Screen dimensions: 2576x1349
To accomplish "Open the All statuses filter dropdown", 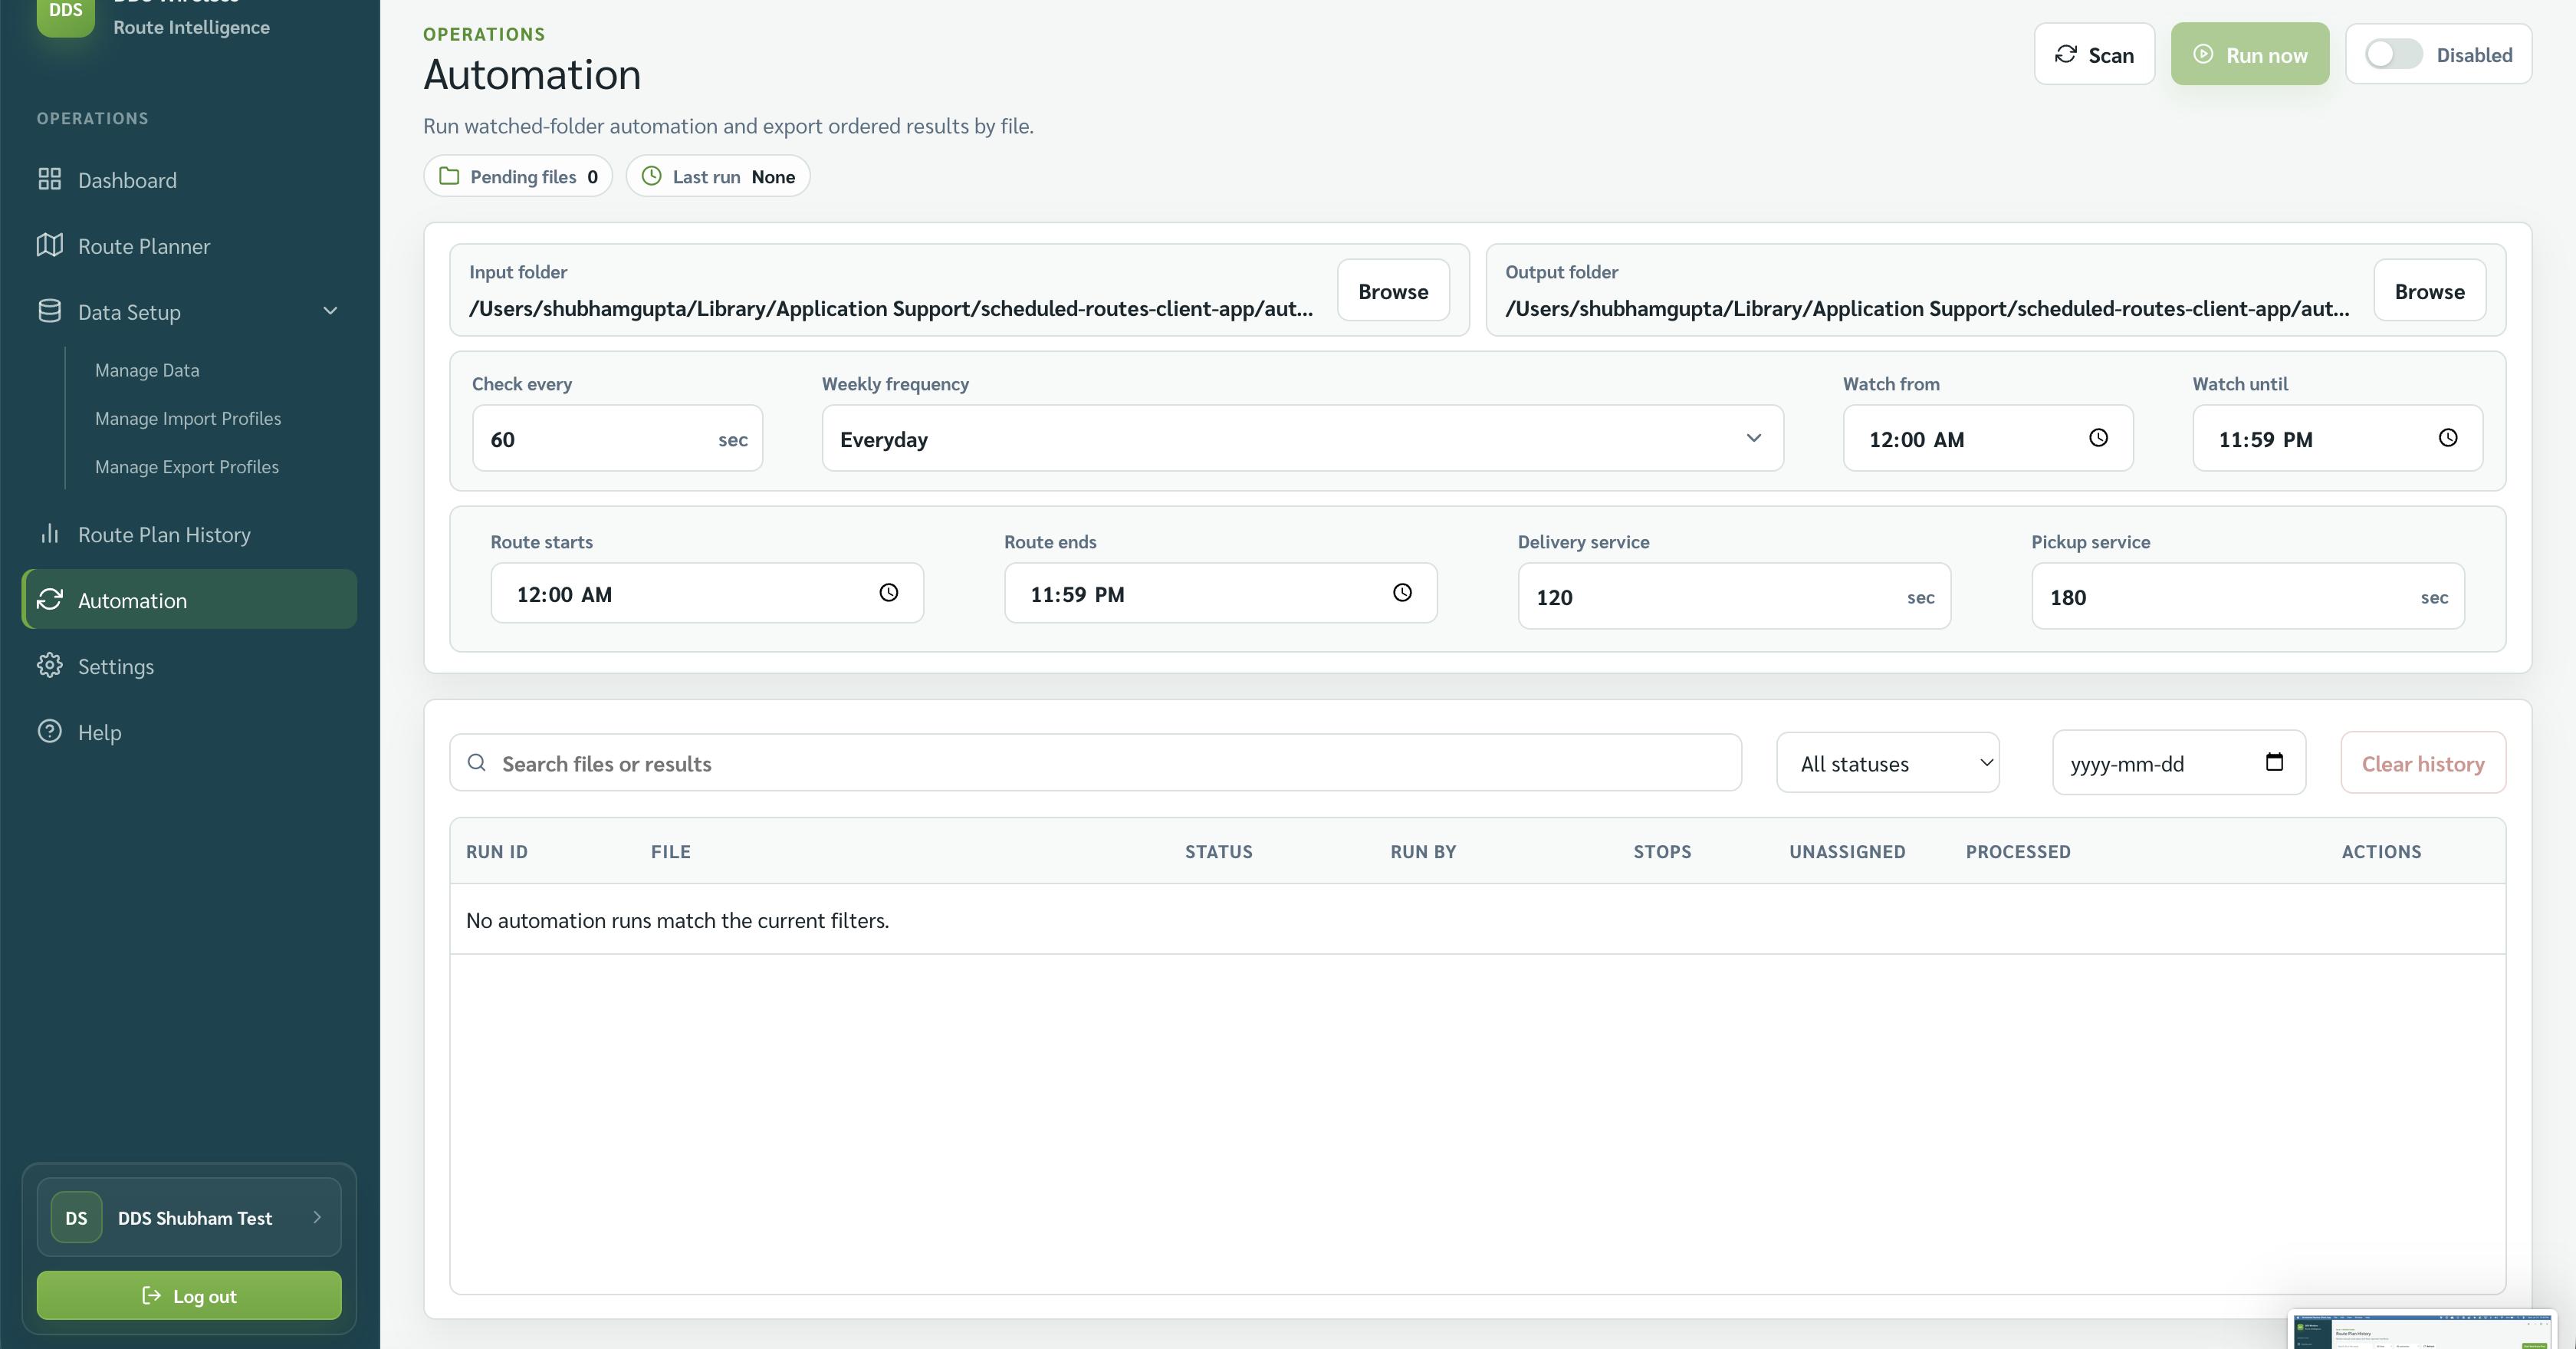I will tap(1887, 763).
